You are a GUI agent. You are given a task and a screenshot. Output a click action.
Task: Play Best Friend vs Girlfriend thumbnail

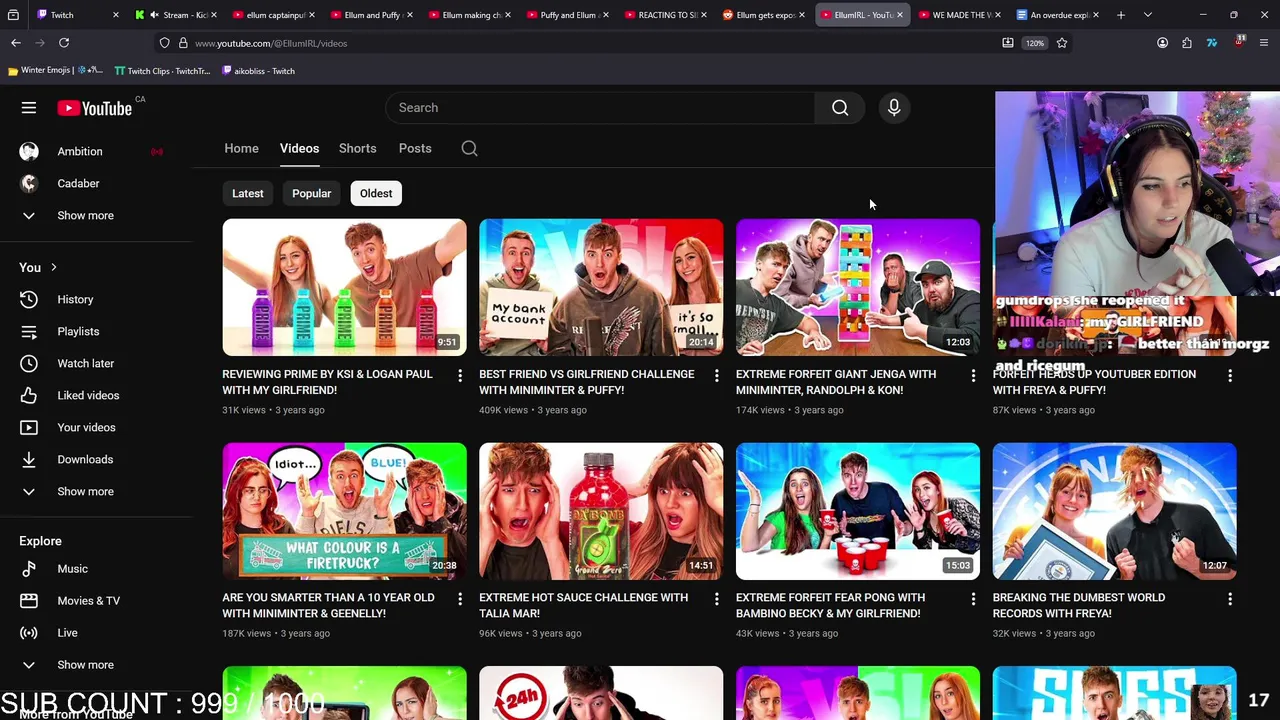(x=601, y=287)
